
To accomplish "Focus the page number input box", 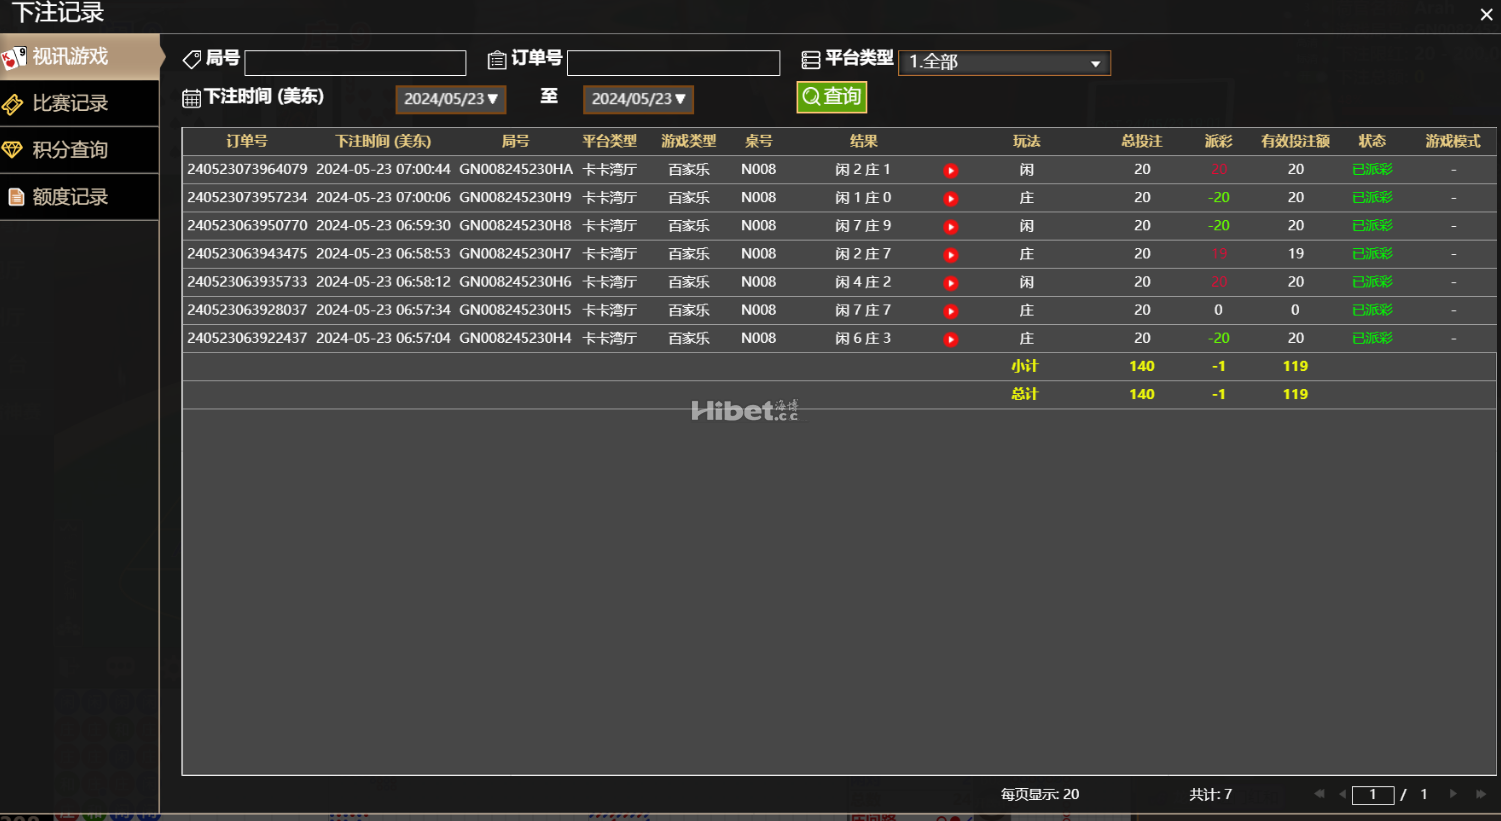I will pyautogui.click(x=1373, y=795).
